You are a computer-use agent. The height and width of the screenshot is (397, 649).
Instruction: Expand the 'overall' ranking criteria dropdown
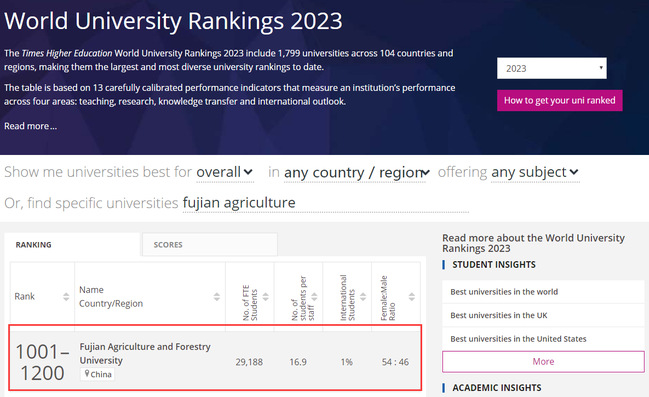(224, 172)
